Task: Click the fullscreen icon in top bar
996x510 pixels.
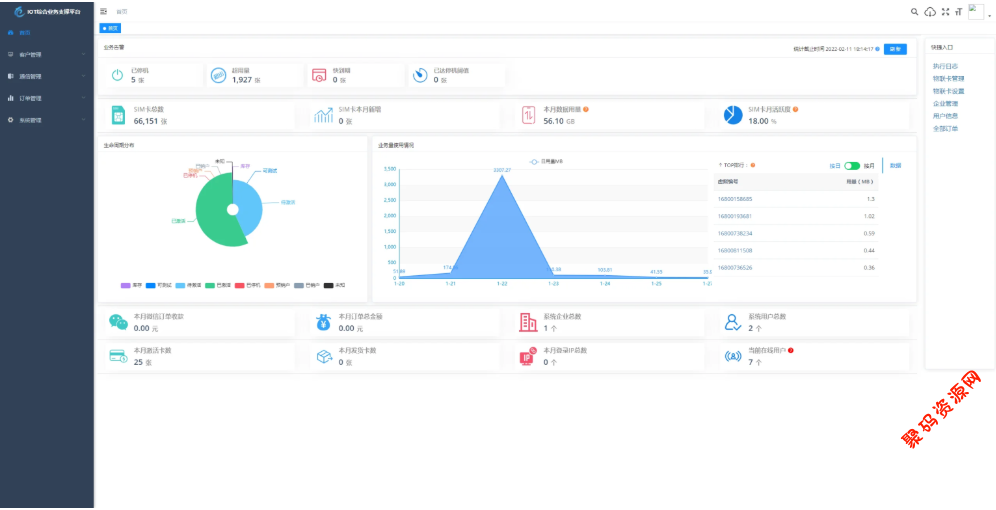Action: coord(945,11)
